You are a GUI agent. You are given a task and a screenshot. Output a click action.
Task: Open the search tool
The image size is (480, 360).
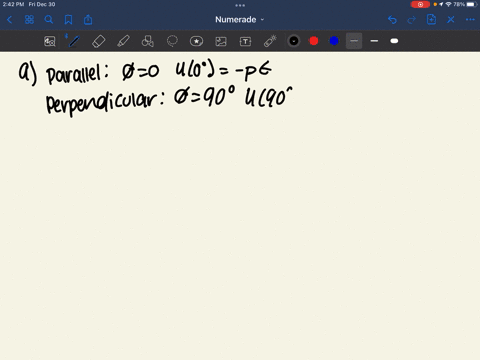click(x=49, y=20)
